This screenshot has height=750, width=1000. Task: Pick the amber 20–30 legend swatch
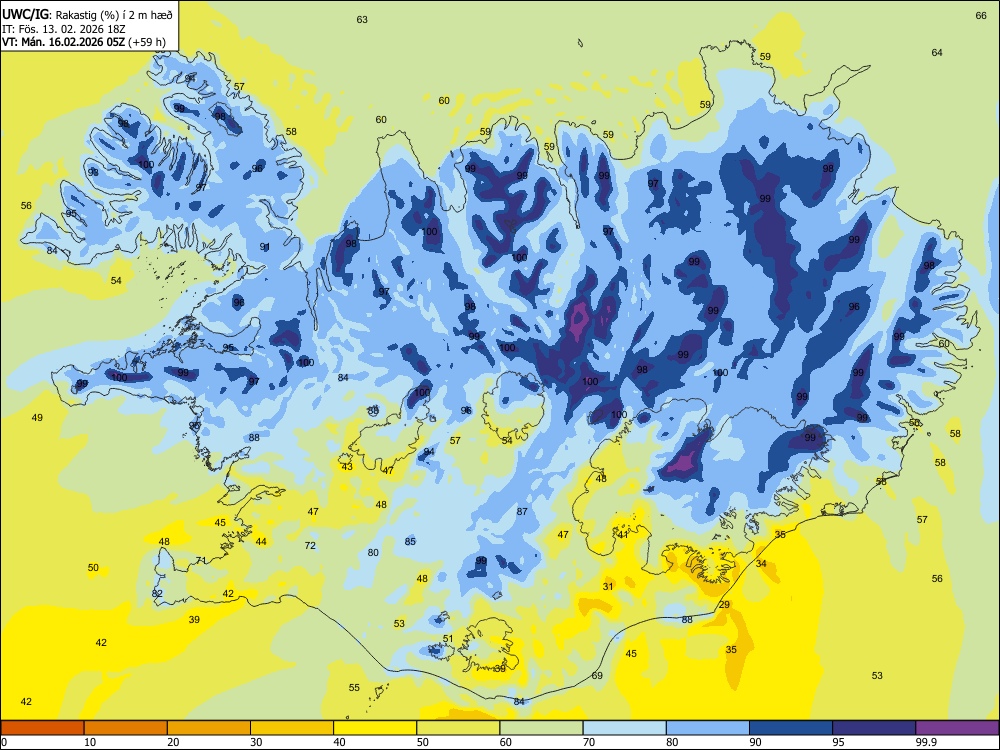(209, 728)
